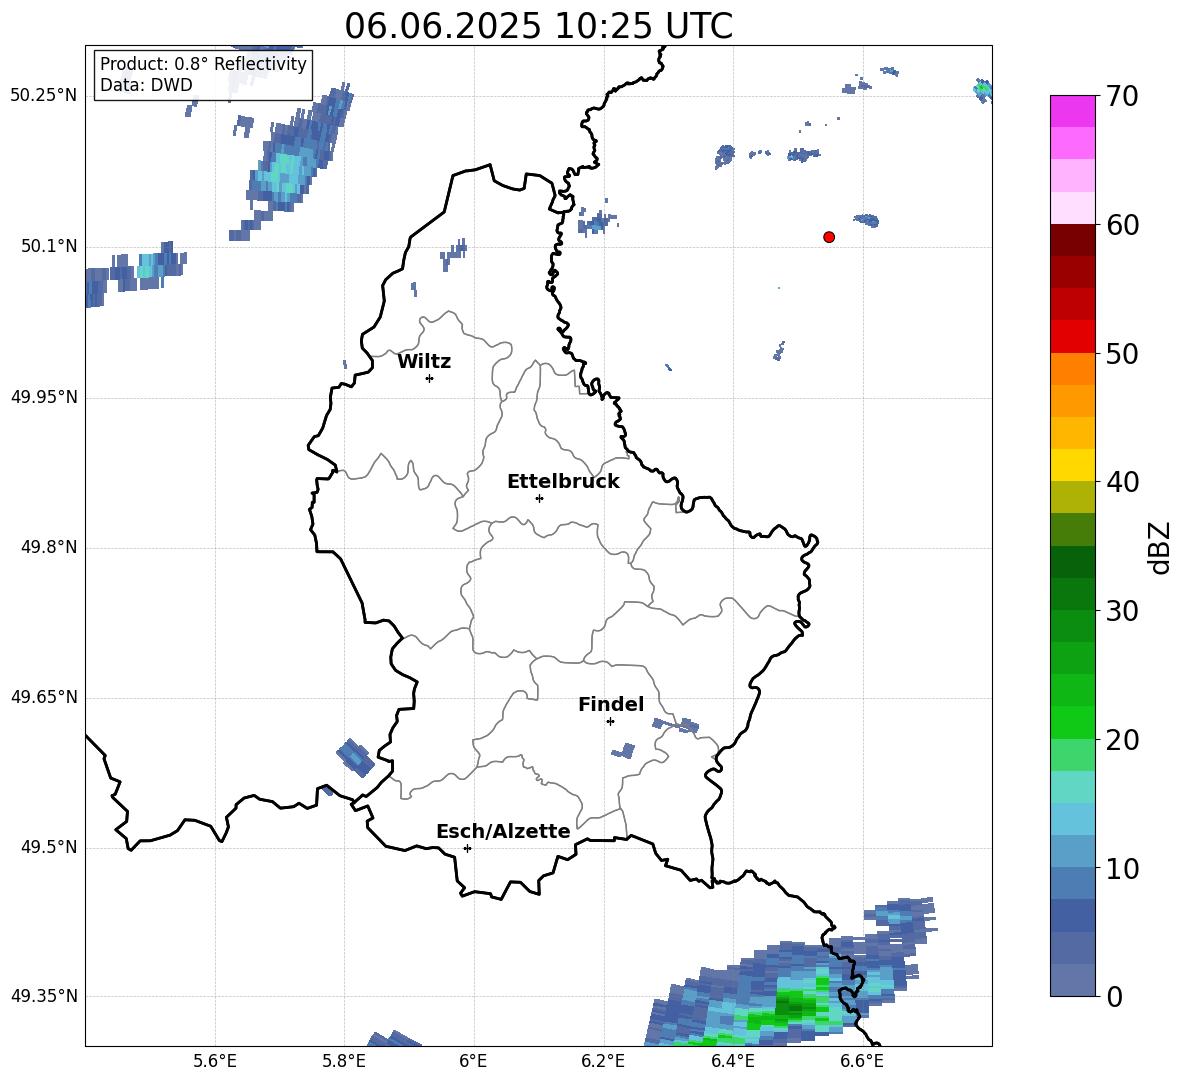The image size is (1184, 1081).
Task: Click the cross marker below Ettelbruck
Action: point(539,498)
